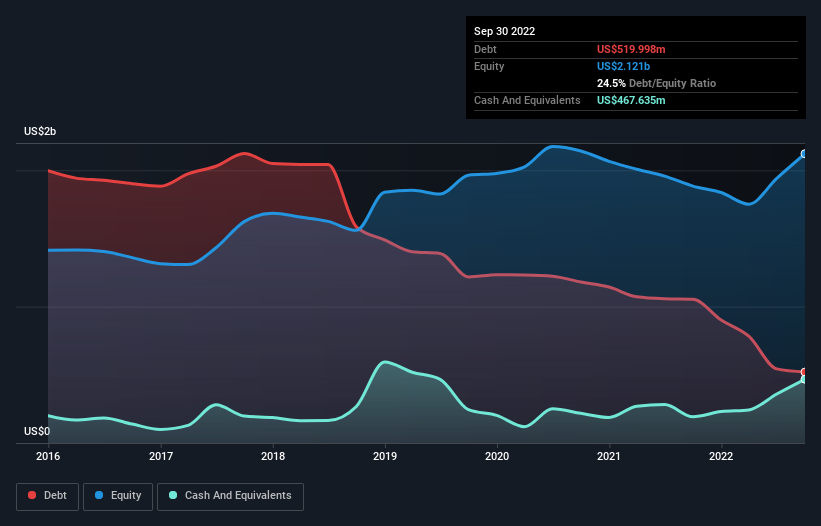The width and height of the screenshot is (821, 526).
Task: Click the US$0 y-axis label
Action: click(x=37, y=431)
